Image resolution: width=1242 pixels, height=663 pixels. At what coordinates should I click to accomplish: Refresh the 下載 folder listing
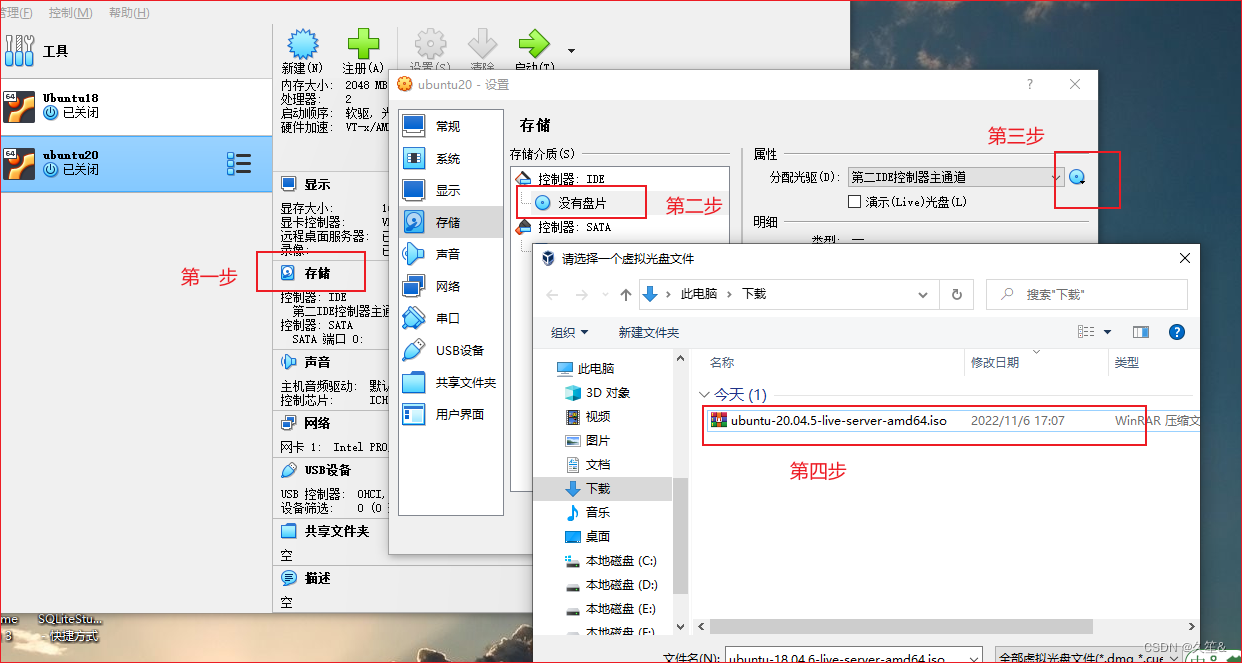click(957, 294)
